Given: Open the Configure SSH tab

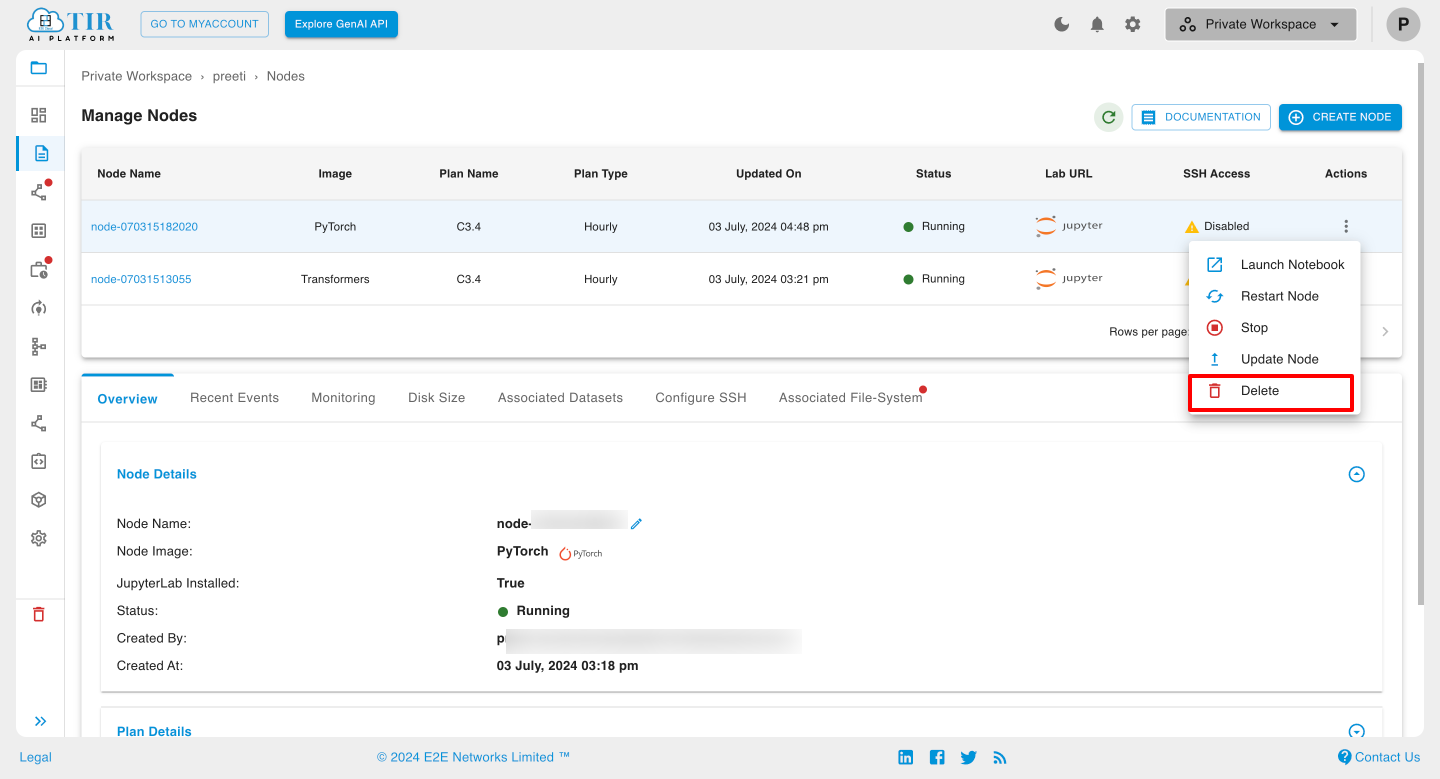Looking at the screenshot, I should point(701,398).
